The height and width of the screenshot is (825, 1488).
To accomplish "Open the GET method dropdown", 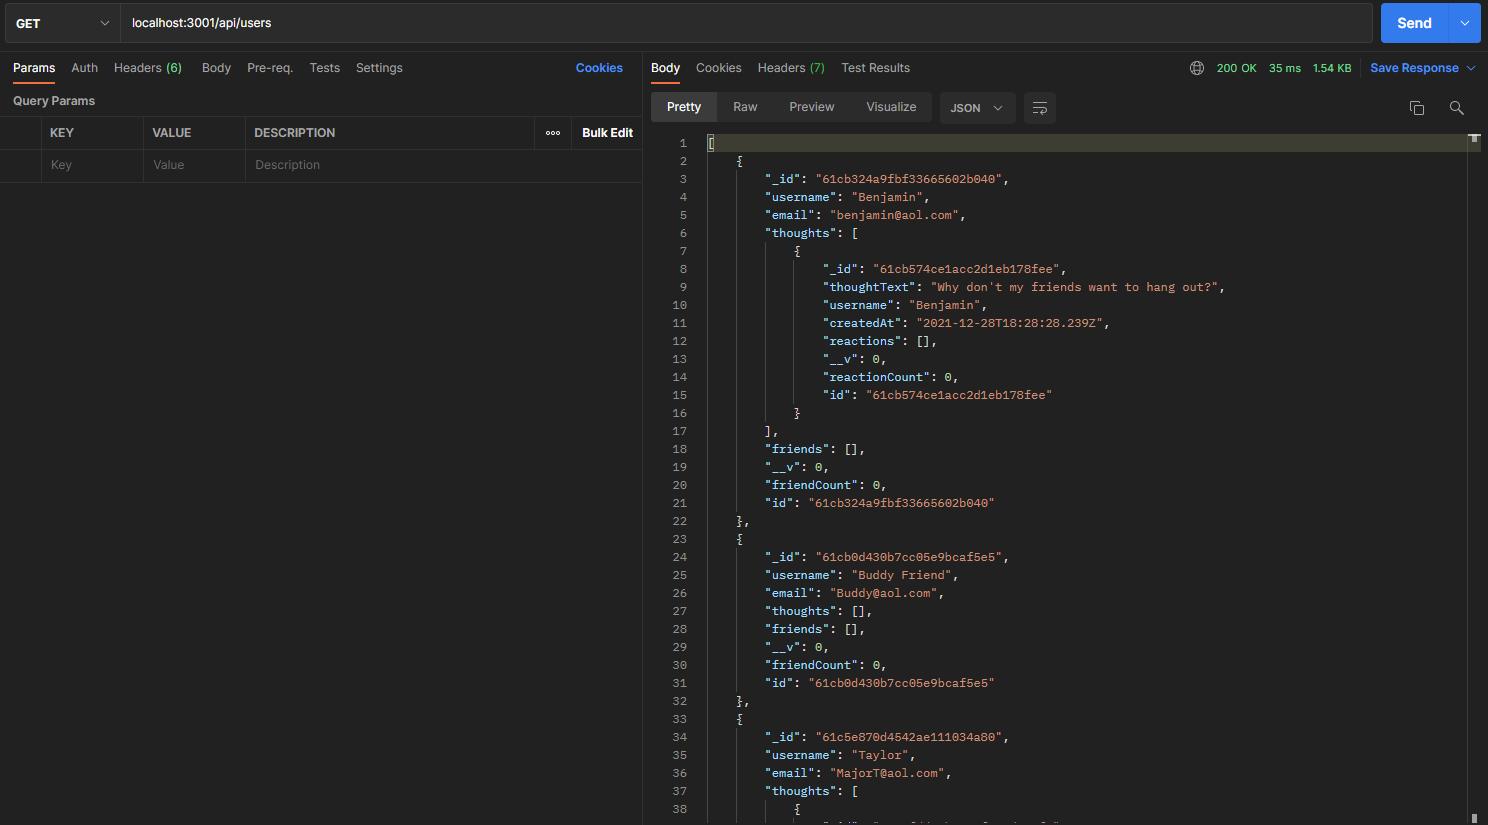I will point(62,22).
